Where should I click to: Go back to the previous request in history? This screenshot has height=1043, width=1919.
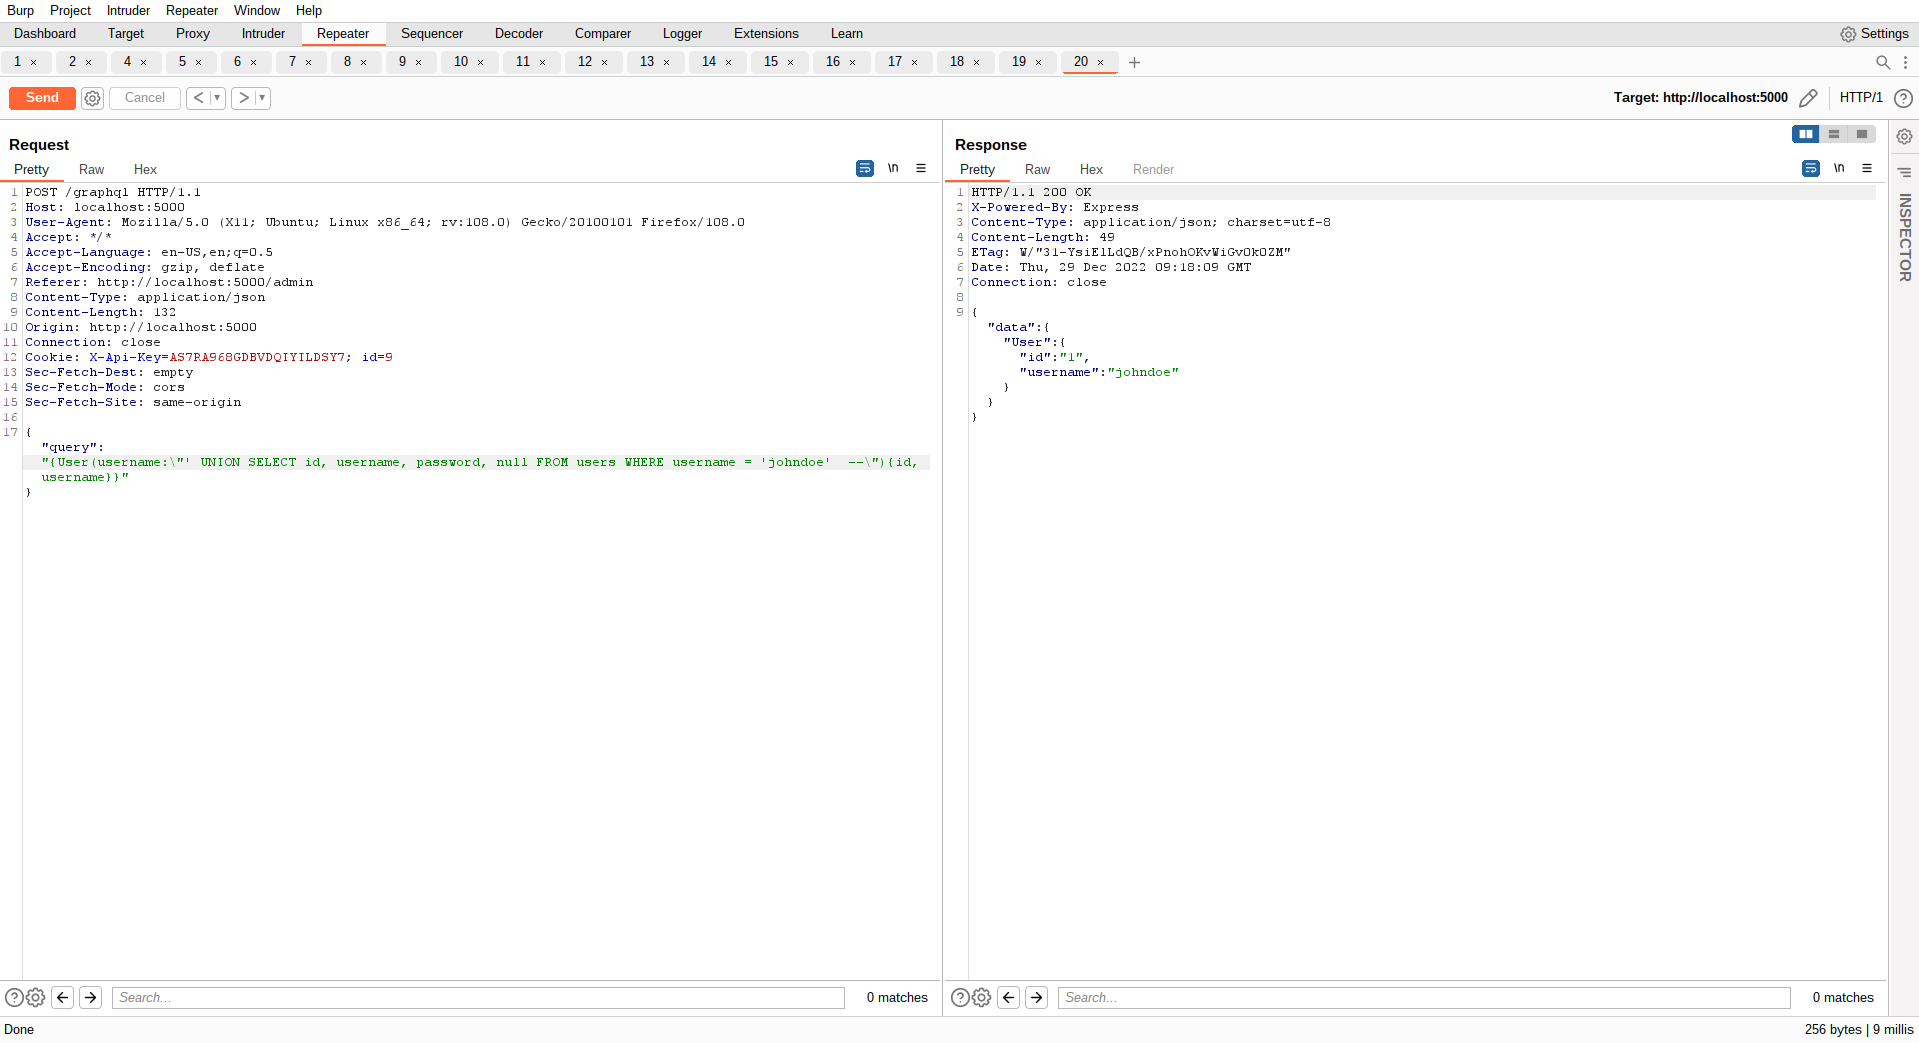(198, 98)
